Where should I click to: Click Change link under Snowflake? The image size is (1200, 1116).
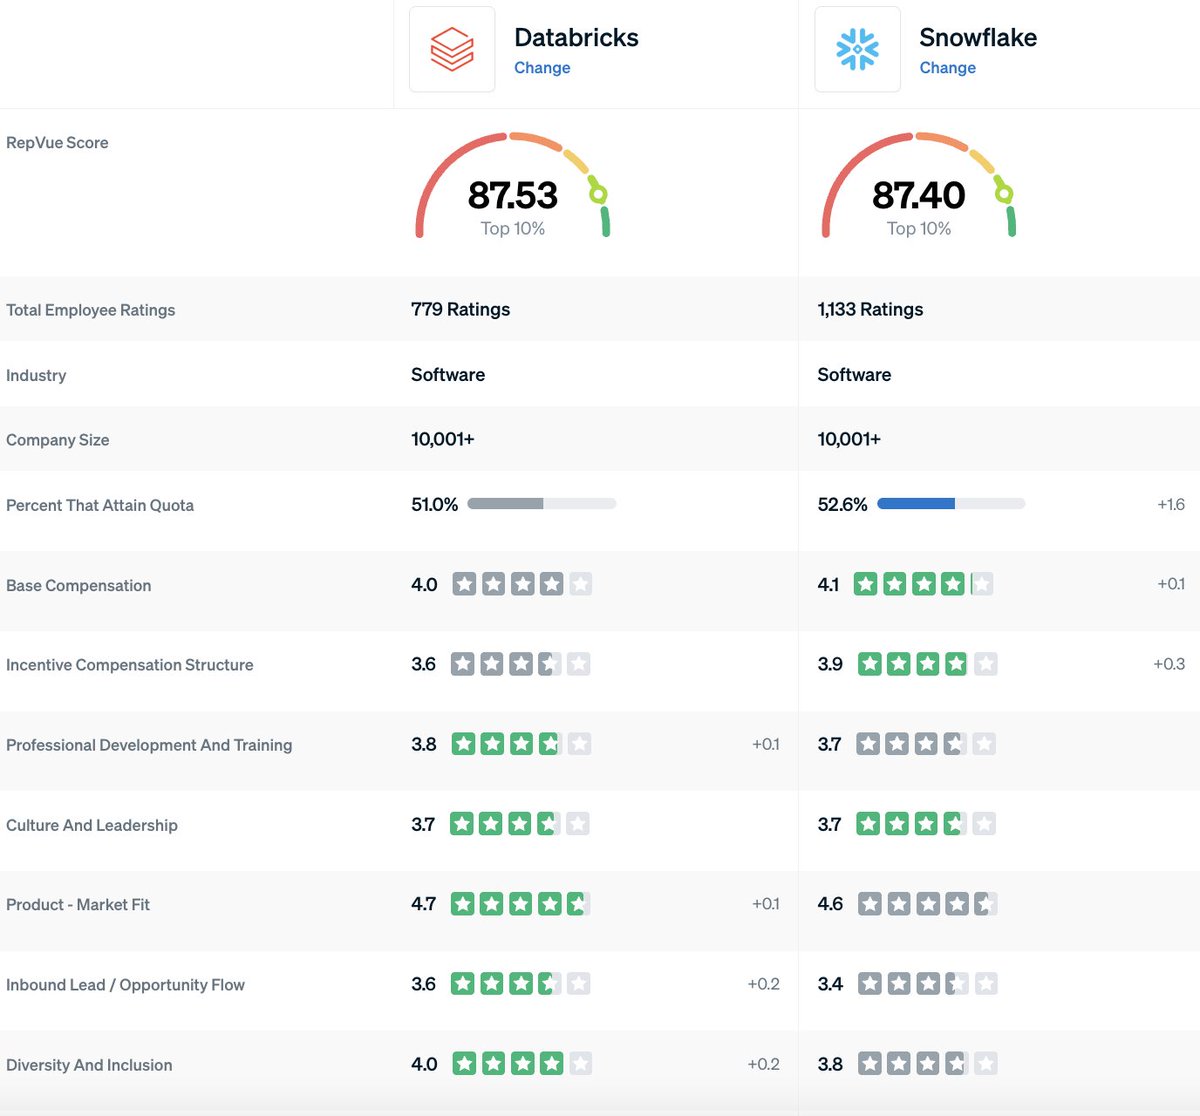[x=947, y=68]
